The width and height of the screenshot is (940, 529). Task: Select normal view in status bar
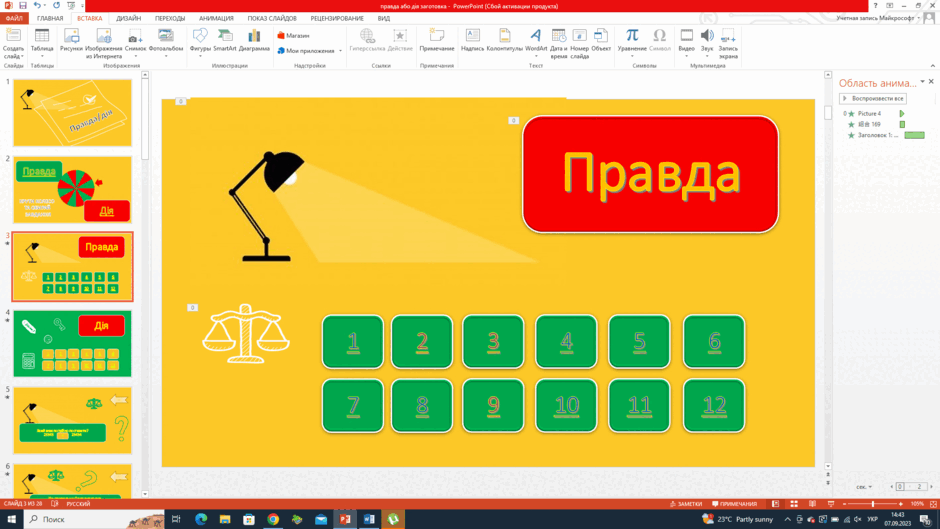point(775,504)
